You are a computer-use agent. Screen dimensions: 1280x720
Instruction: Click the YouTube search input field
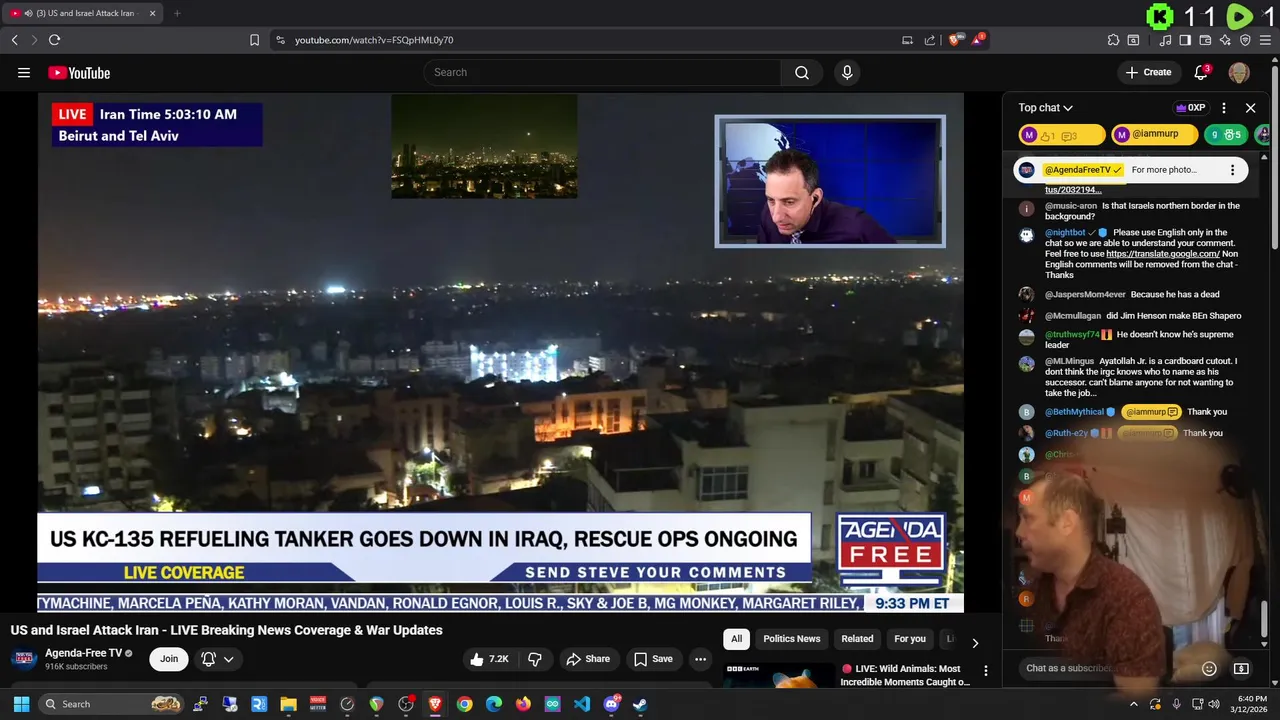click(602, 72)
